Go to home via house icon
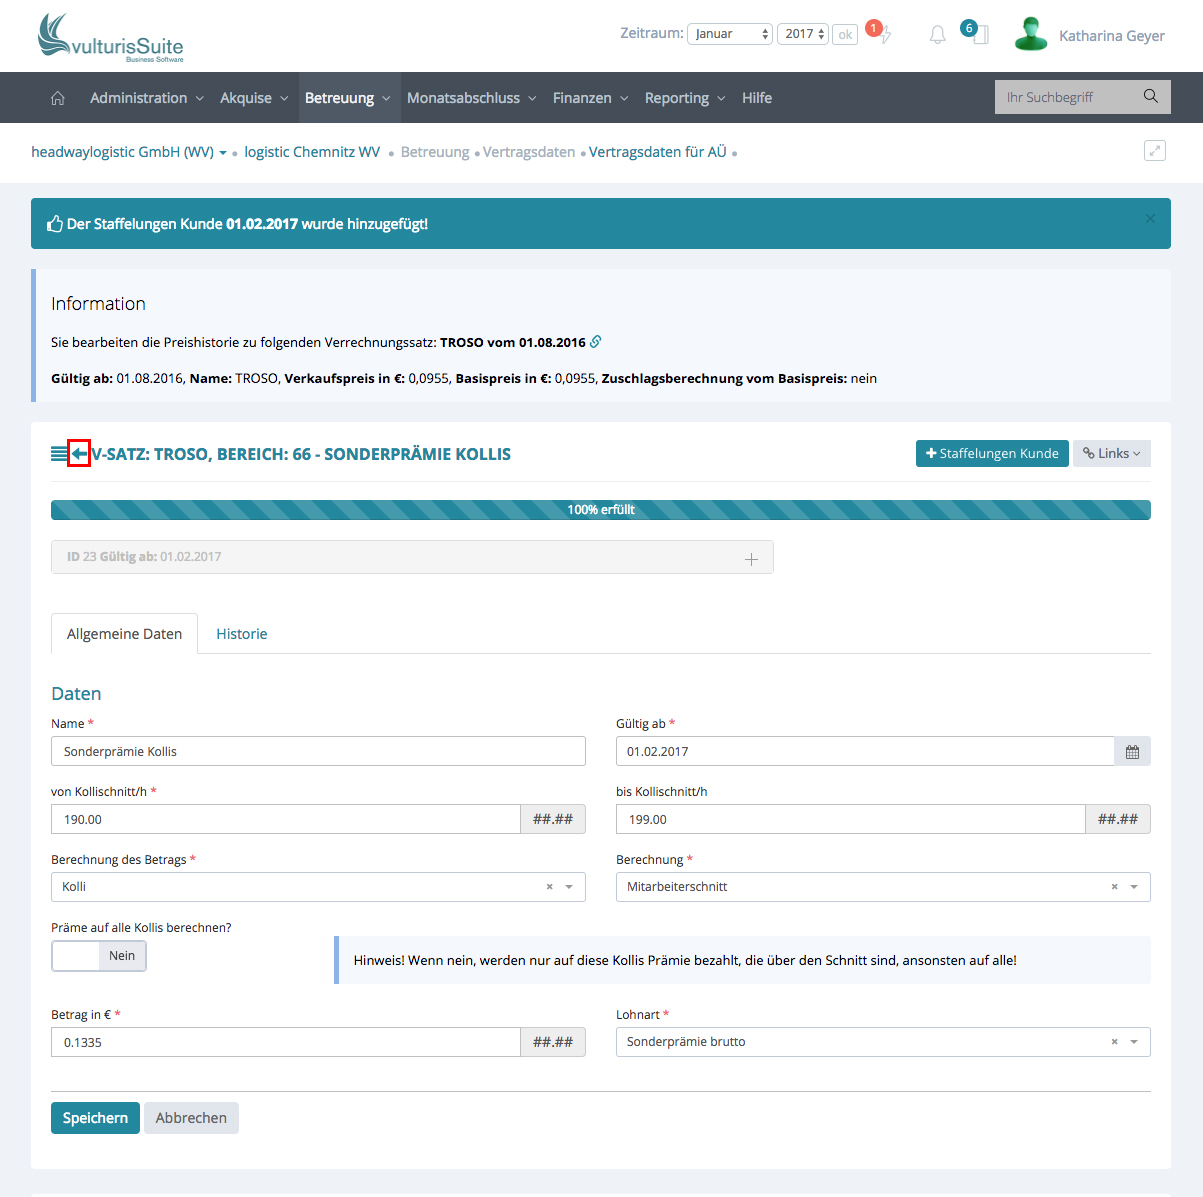Image resolution: width=1203 pixels, height=1197 pixels. pyautogui.click(x=58, y=98)
